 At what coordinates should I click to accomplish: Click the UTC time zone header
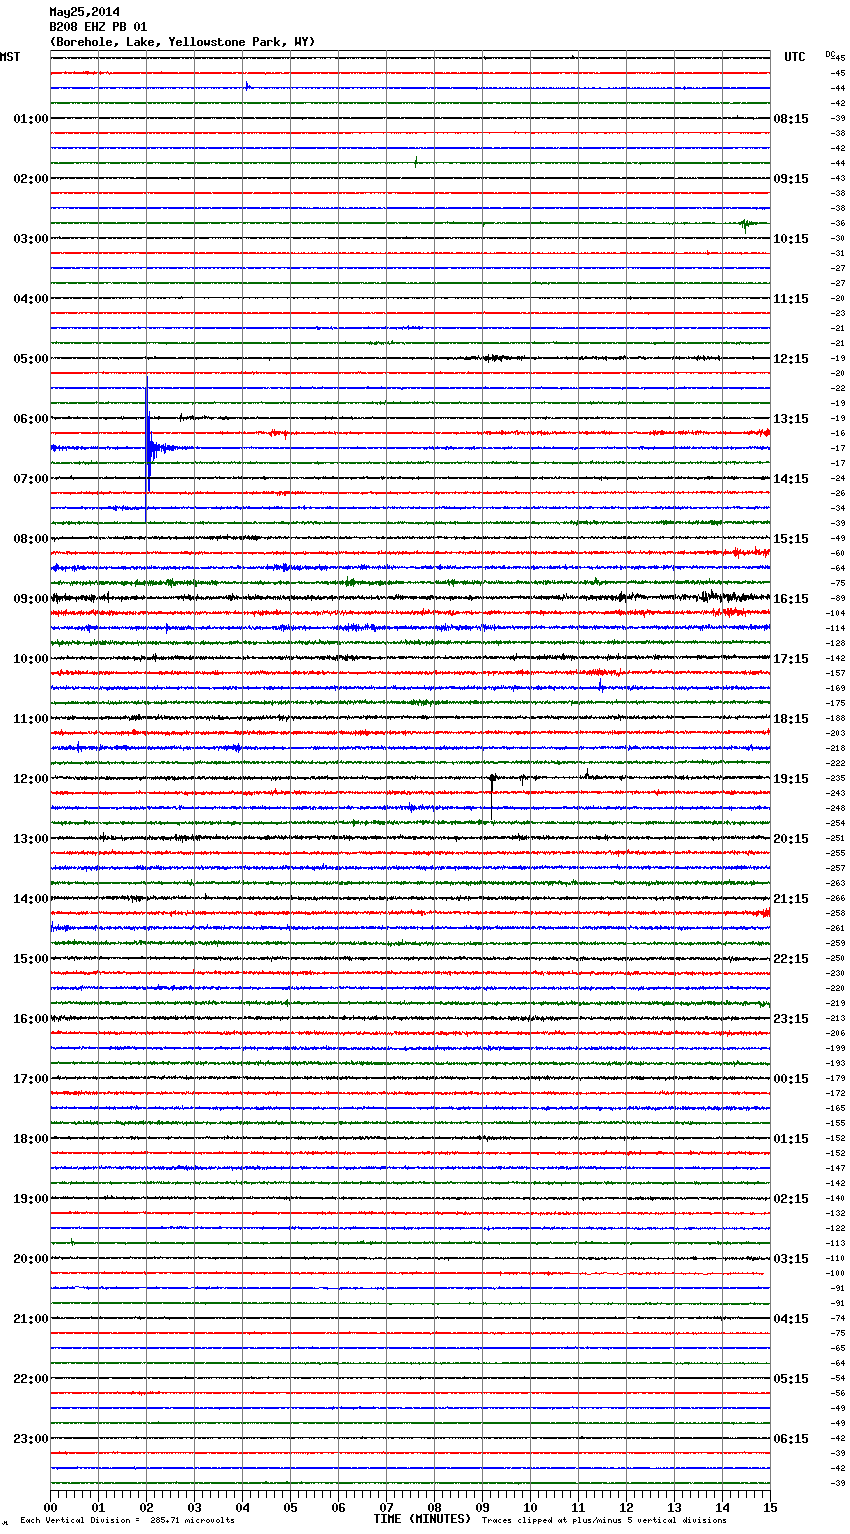(795, 57)
